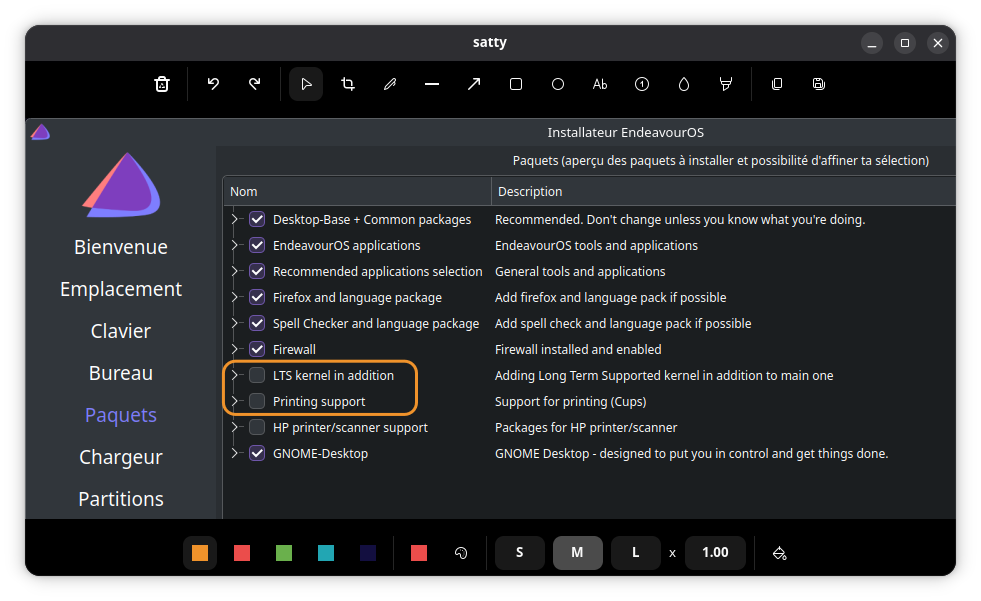Image resolution: width=981 pixels, height=601 pixels.
Task: Enable the LTS kernel in addition checkbox
Action: pyautogui.click(x=258, y=375)
